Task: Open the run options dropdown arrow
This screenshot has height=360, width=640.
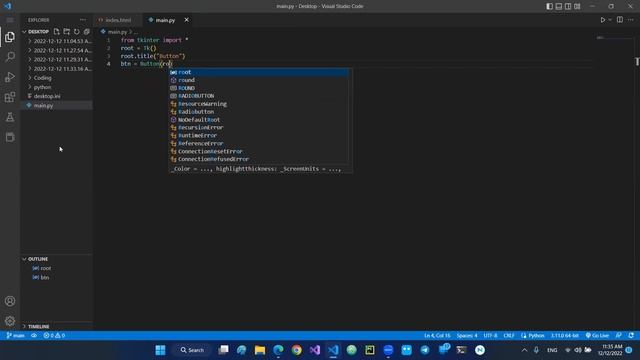Action: click(x=610, y=20)
